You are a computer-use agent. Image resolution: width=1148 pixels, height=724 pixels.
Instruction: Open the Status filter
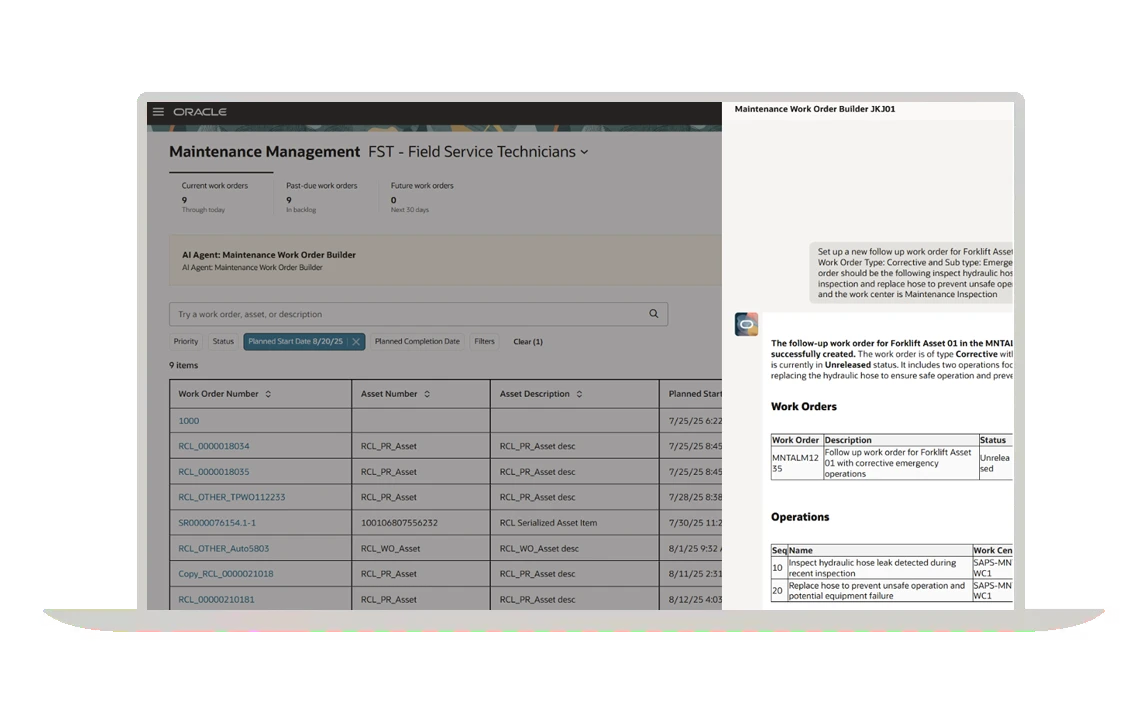[223, 342]
